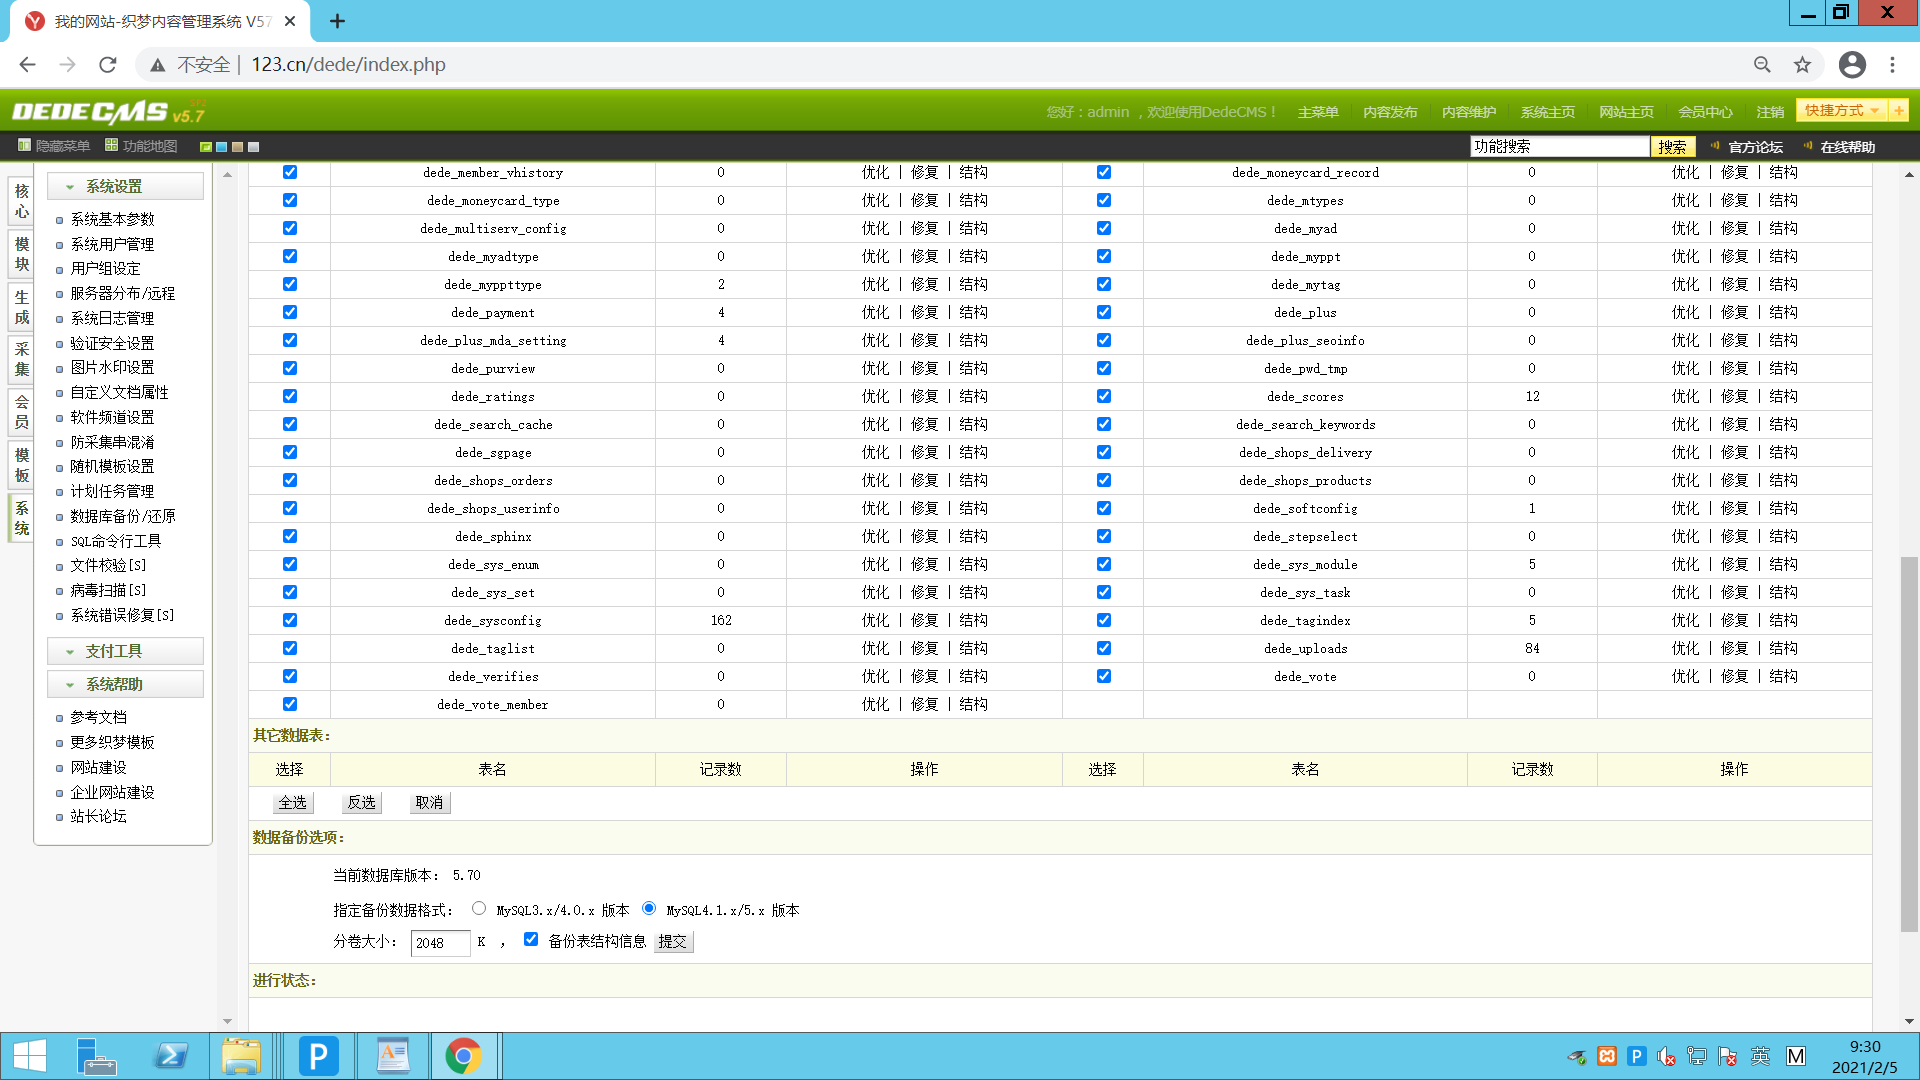Click the 隐藏菜单 hide-menu icon
The height and width of the screenshot is (1080, 1920).
pos(24,146)
